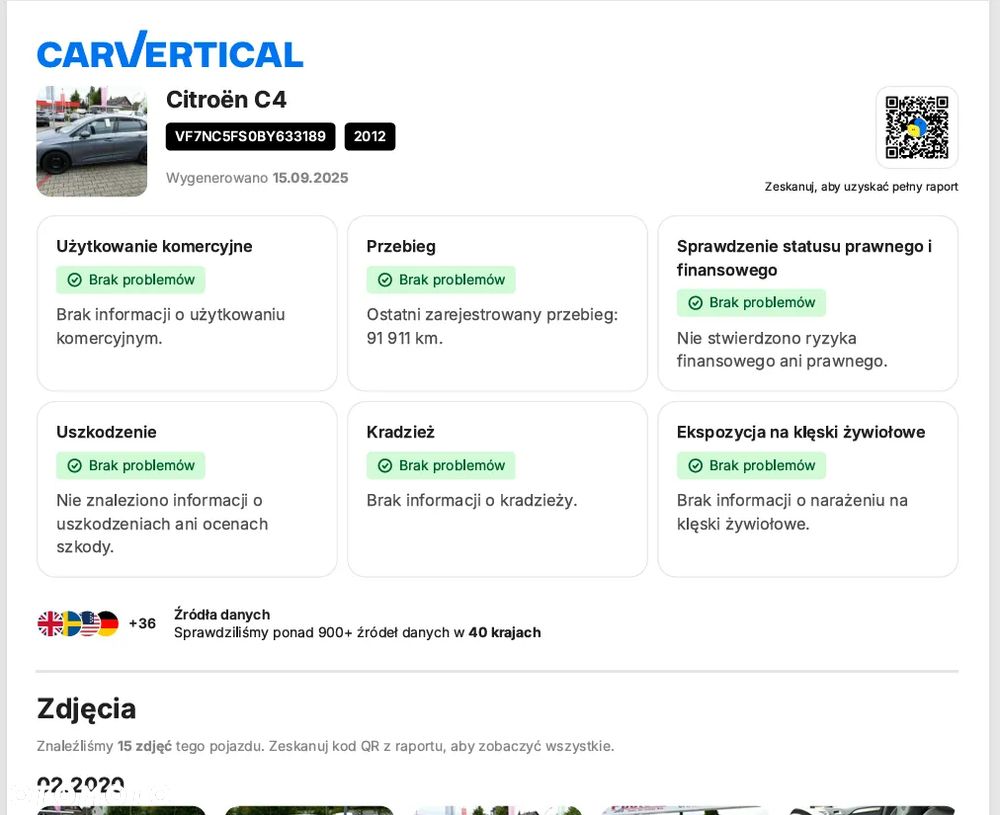1000x815 pixels.
Task: Select the VIN badge VF7NC5FS0BY633189
Action: 250,136
